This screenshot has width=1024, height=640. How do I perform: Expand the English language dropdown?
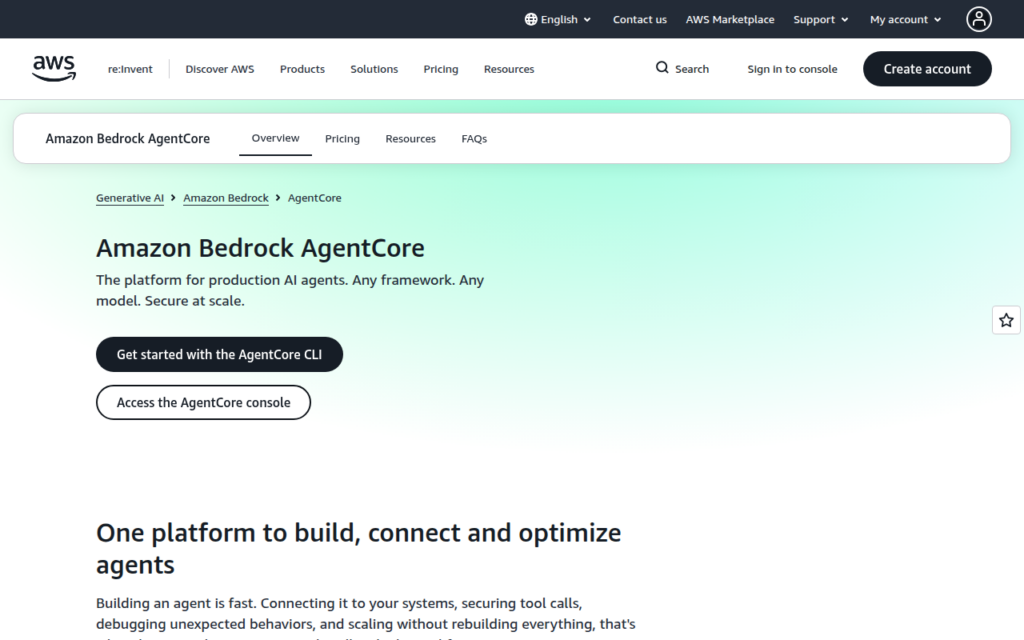point(558,20)
